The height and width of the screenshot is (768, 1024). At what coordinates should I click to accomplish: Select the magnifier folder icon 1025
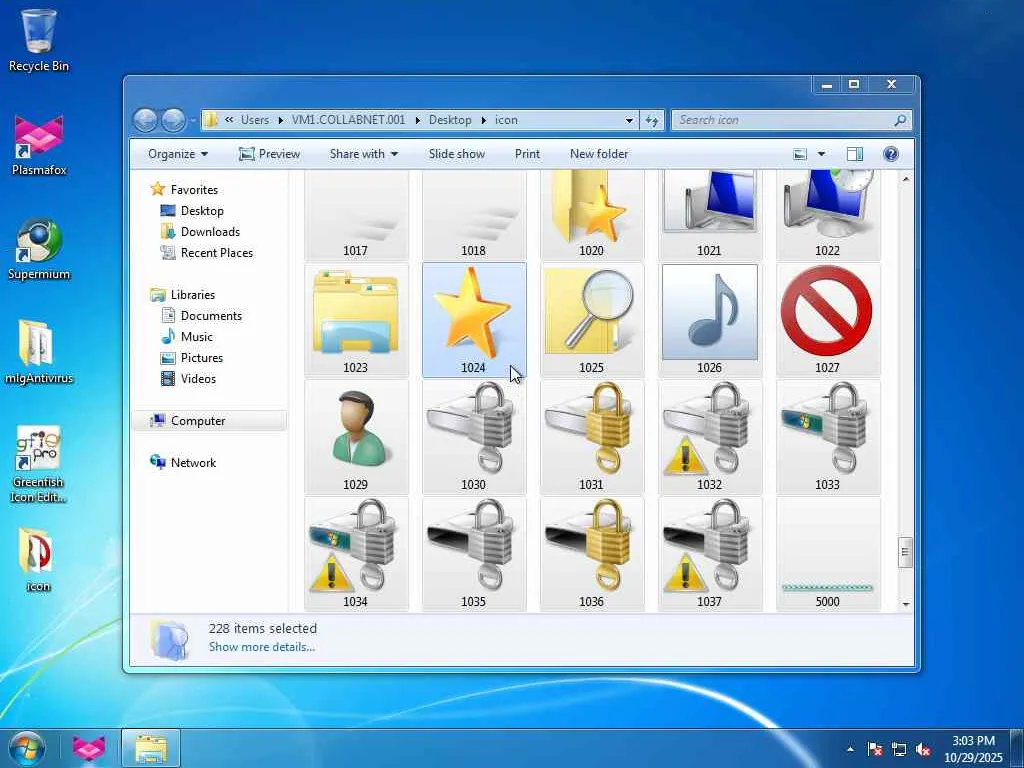pyautogui.click(x=592, y=320)
